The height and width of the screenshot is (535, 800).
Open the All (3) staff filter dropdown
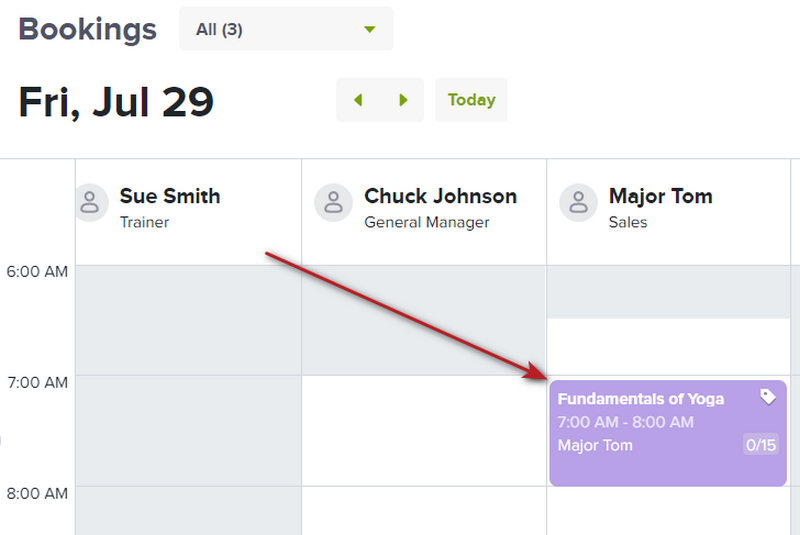[286, 29]
